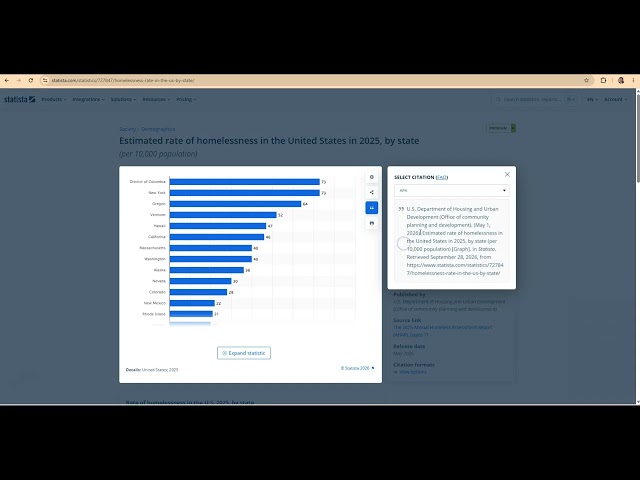Open the chart settings gear icon

click(371, 177)
